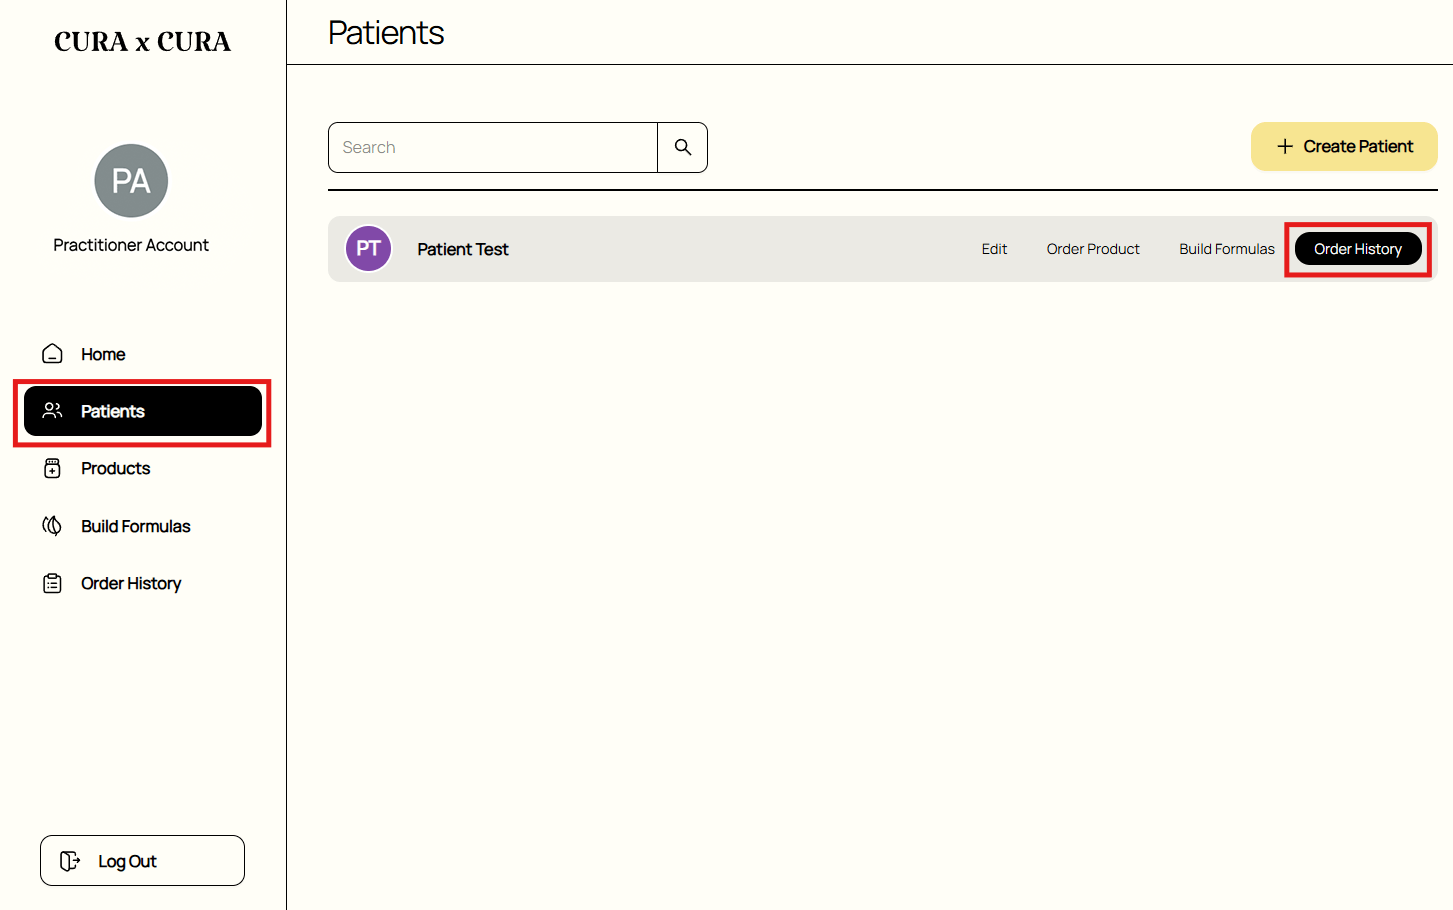Click the magnifying glass search icon
Image resolution: width=1453 pixels, height=910 pixels.
(683, 147)
